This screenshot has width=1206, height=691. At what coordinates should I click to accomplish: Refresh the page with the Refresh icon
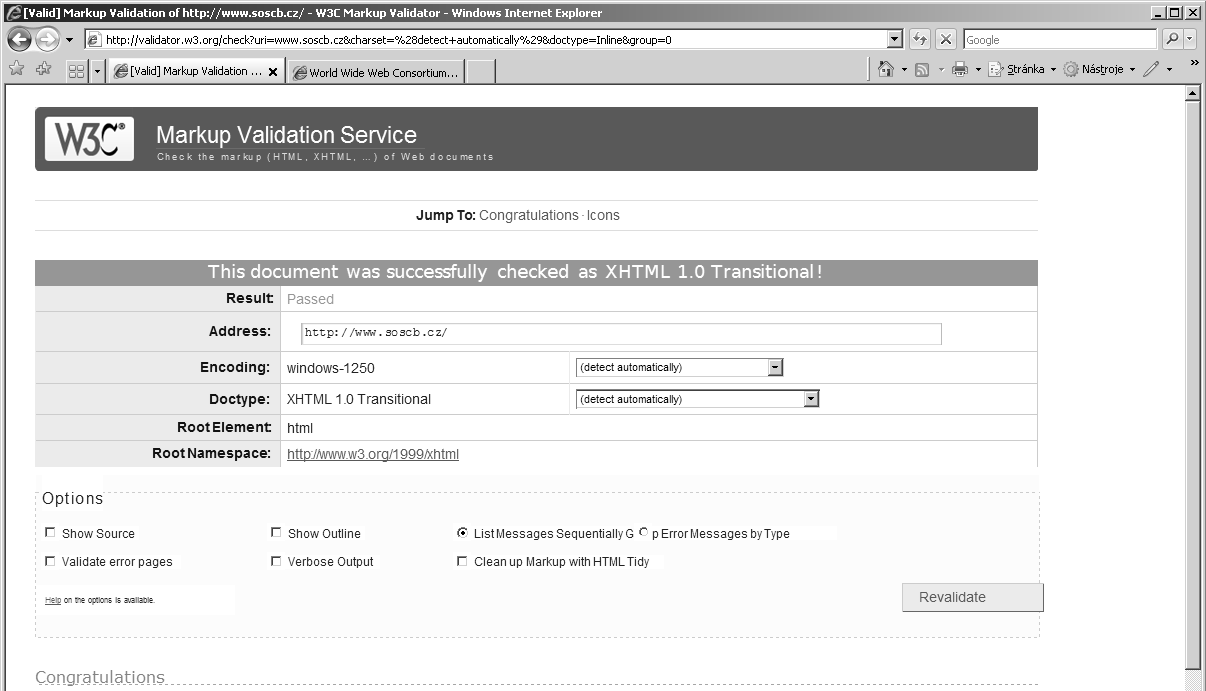920,40
